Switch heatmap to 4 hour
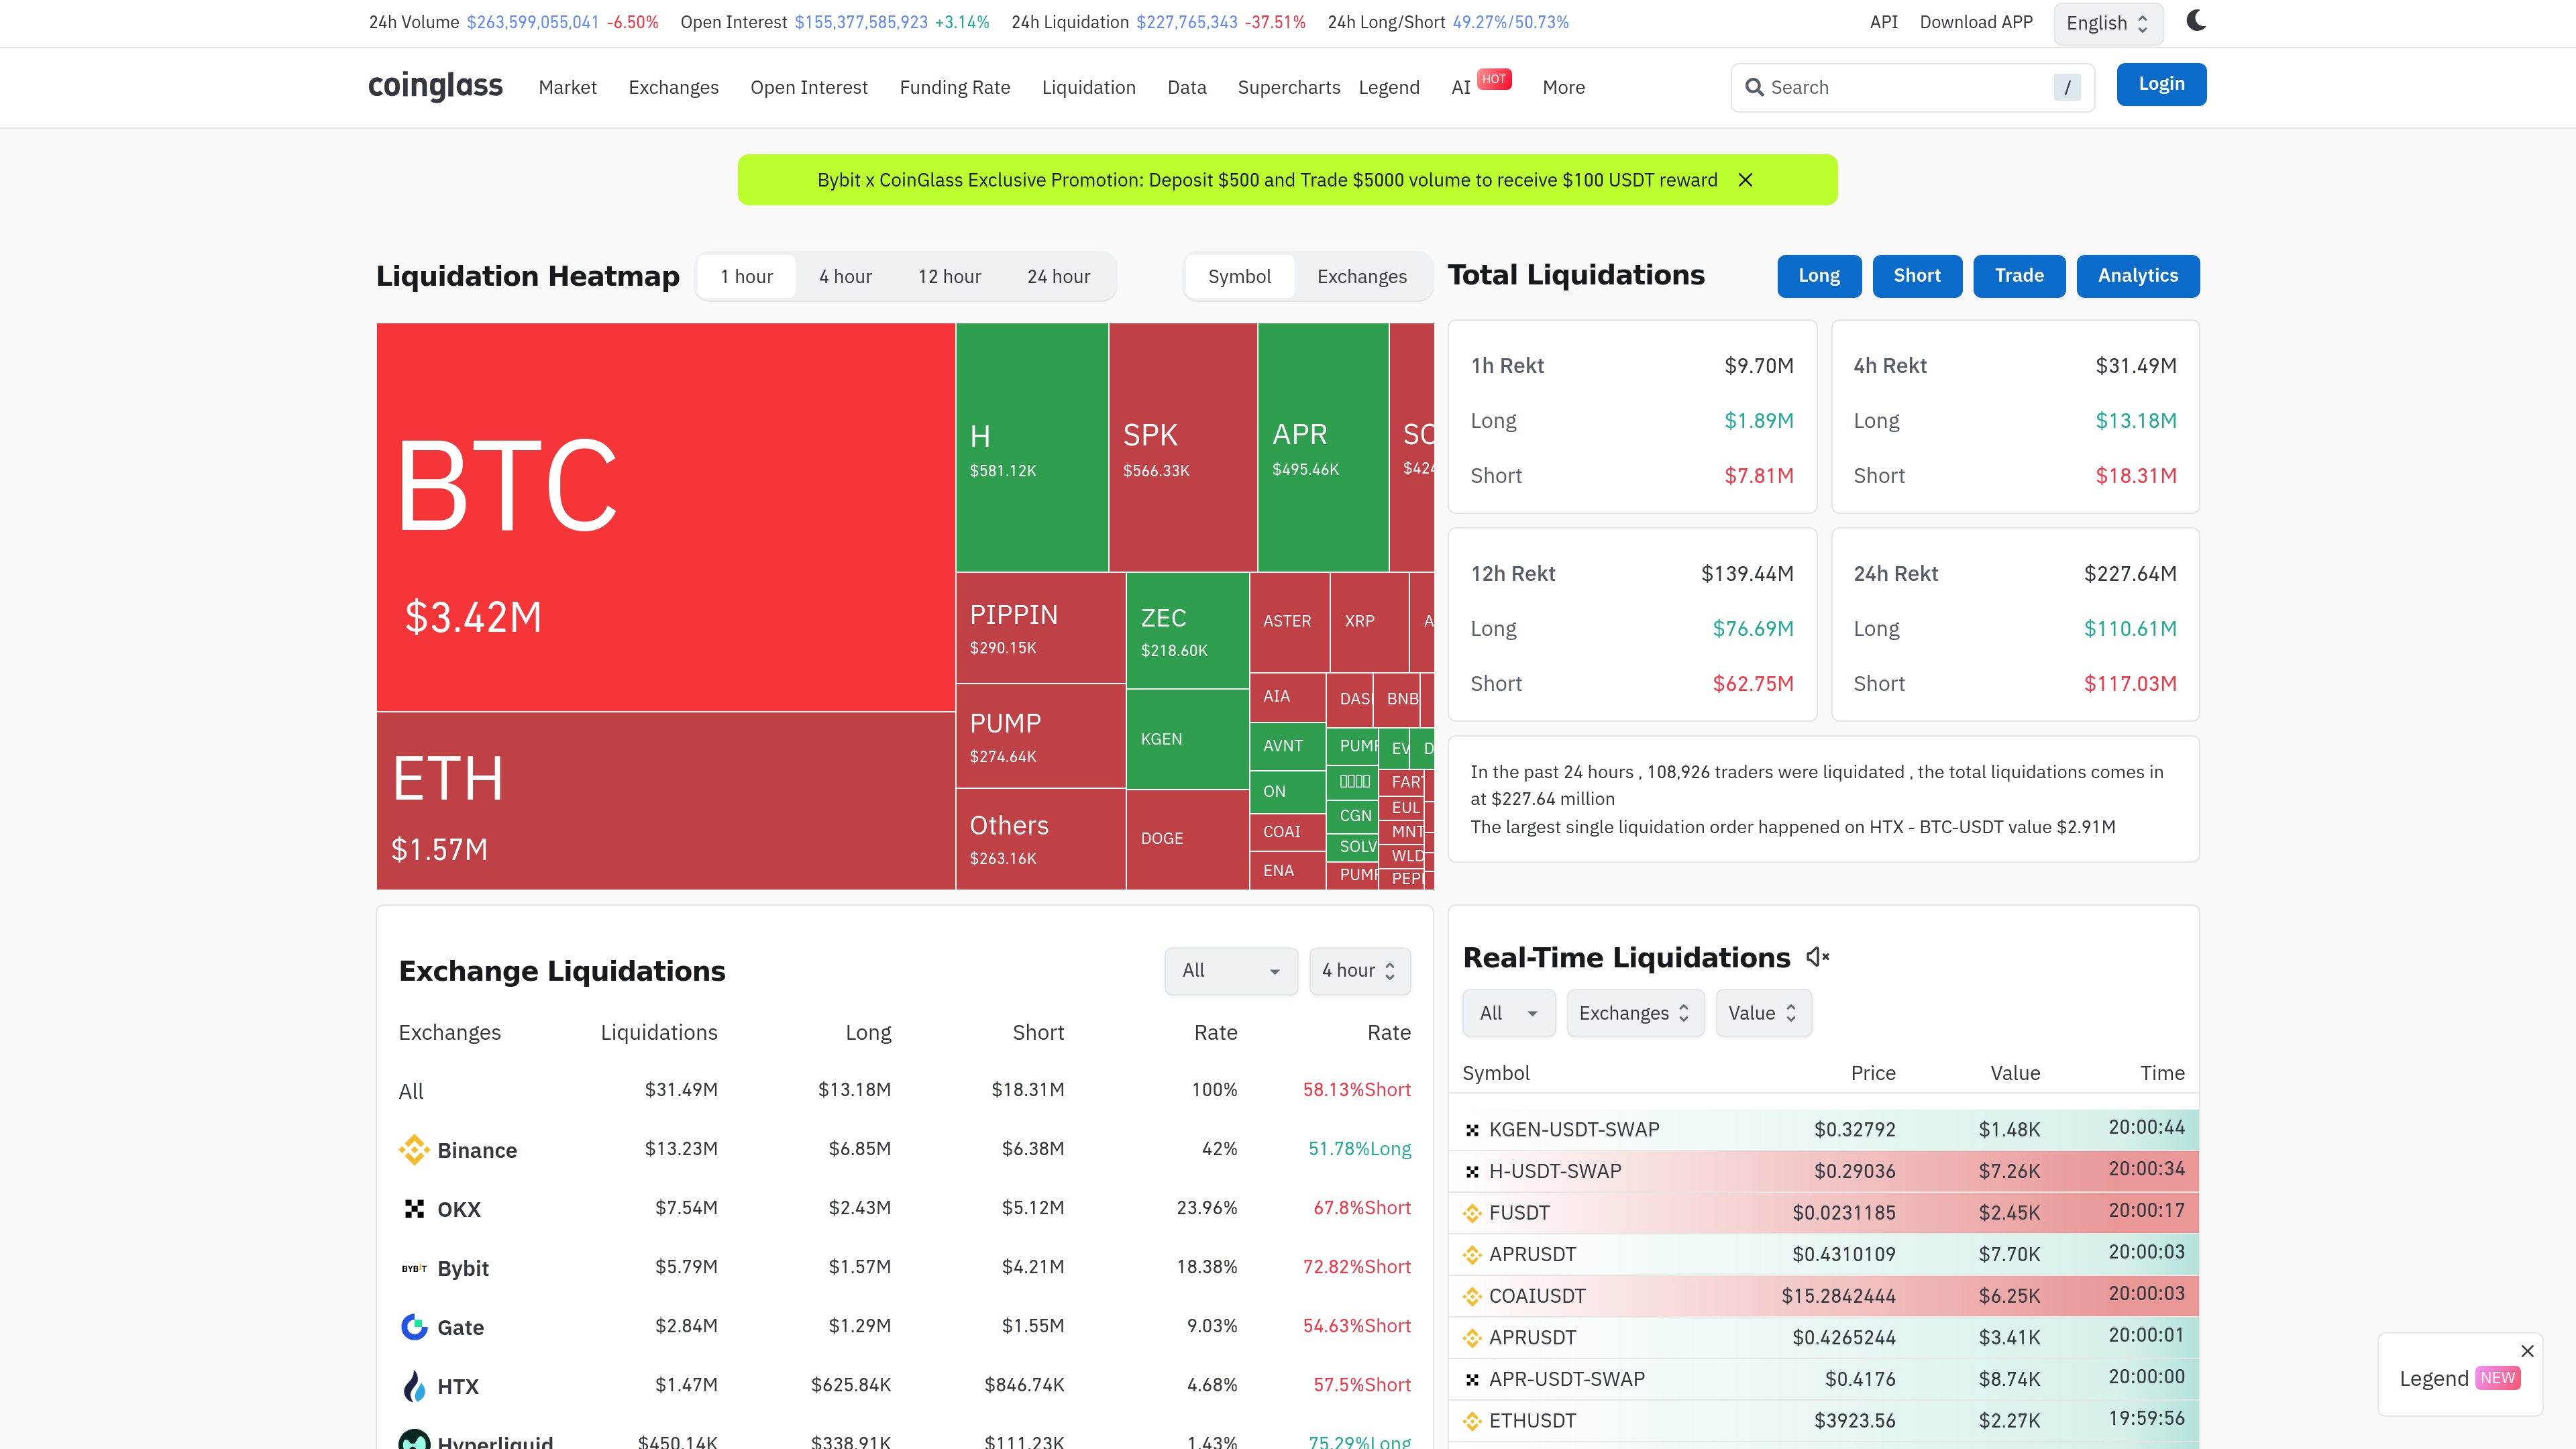The height and width of the screenshot is (1449, 2576). pos(845,277)
